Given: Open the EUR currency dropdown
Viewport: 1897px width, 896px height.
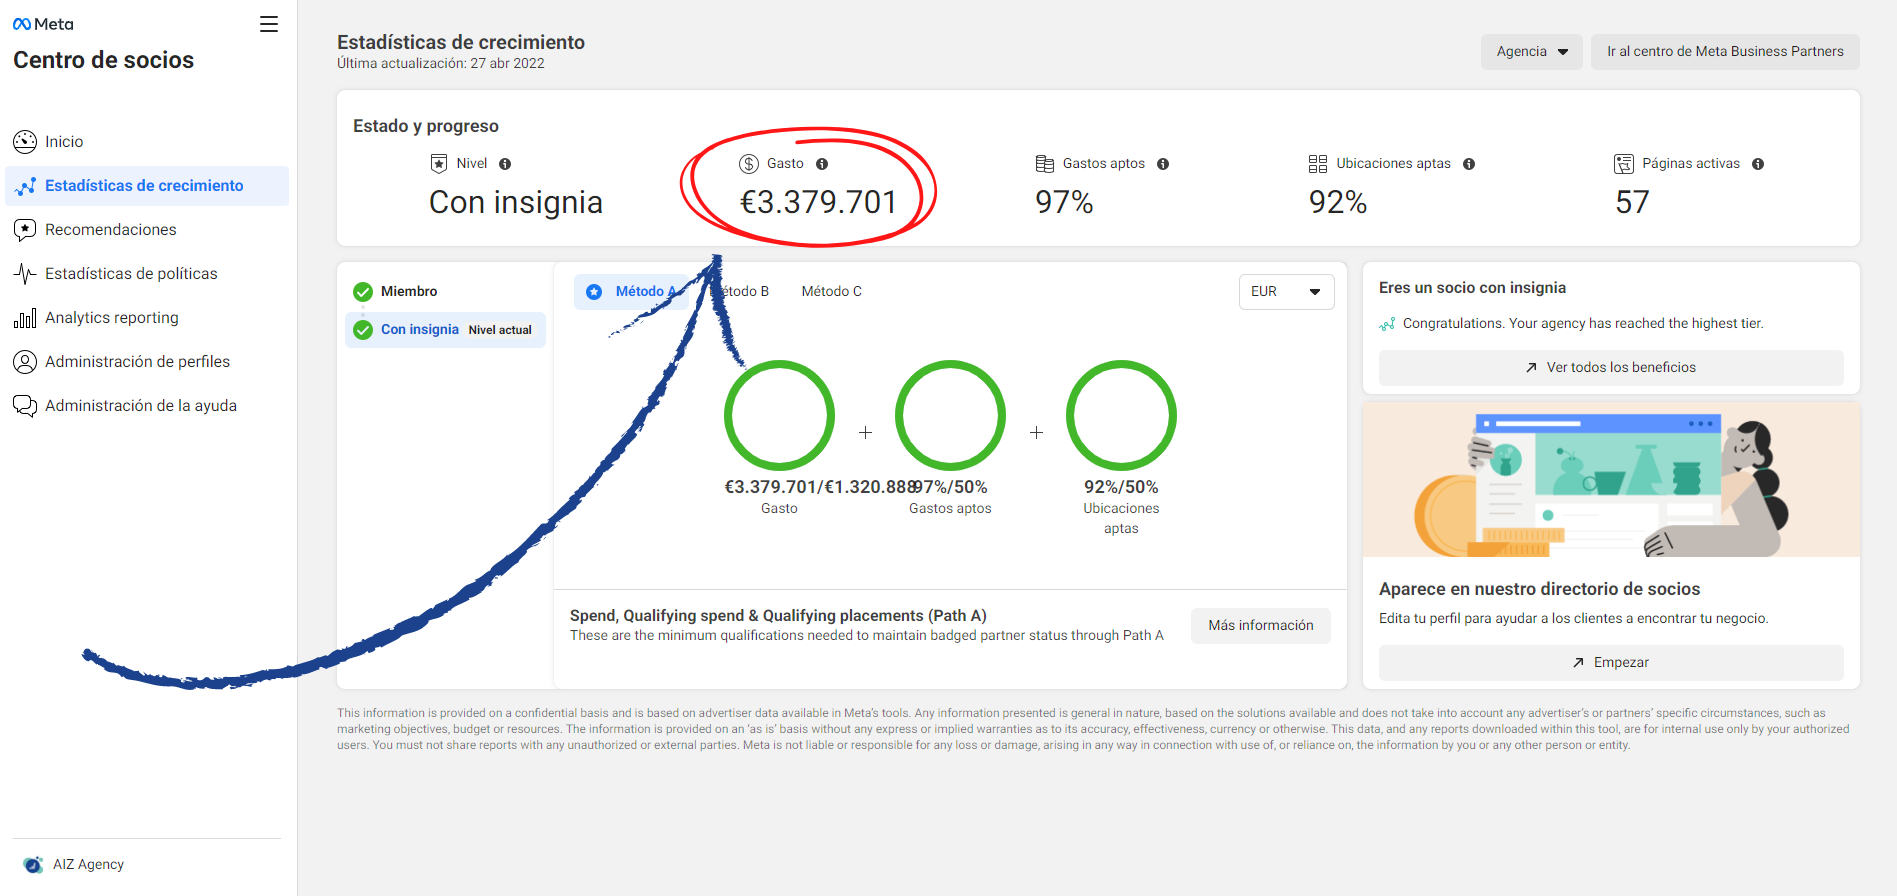Looking at the screenshot, I should [1286, 292].
